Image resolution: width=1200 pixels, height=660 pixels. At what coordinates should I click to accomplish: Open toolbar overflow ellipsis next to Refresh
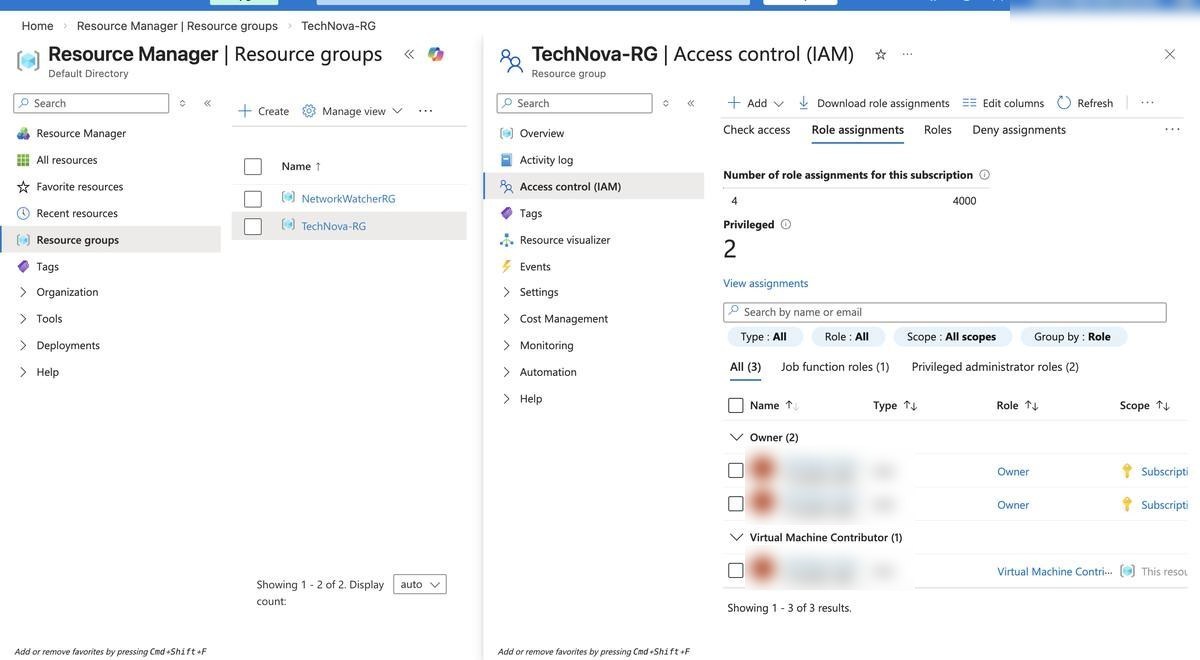pyautogui.click(x=1147, y=103)
